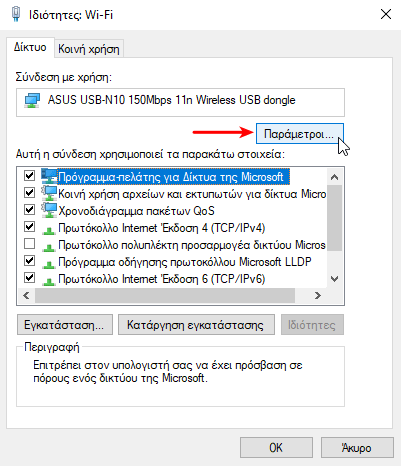The image size is (401, 466).
Task: Enable the network adapter multiplexor protocol checkbox
Action: (29, 244)
